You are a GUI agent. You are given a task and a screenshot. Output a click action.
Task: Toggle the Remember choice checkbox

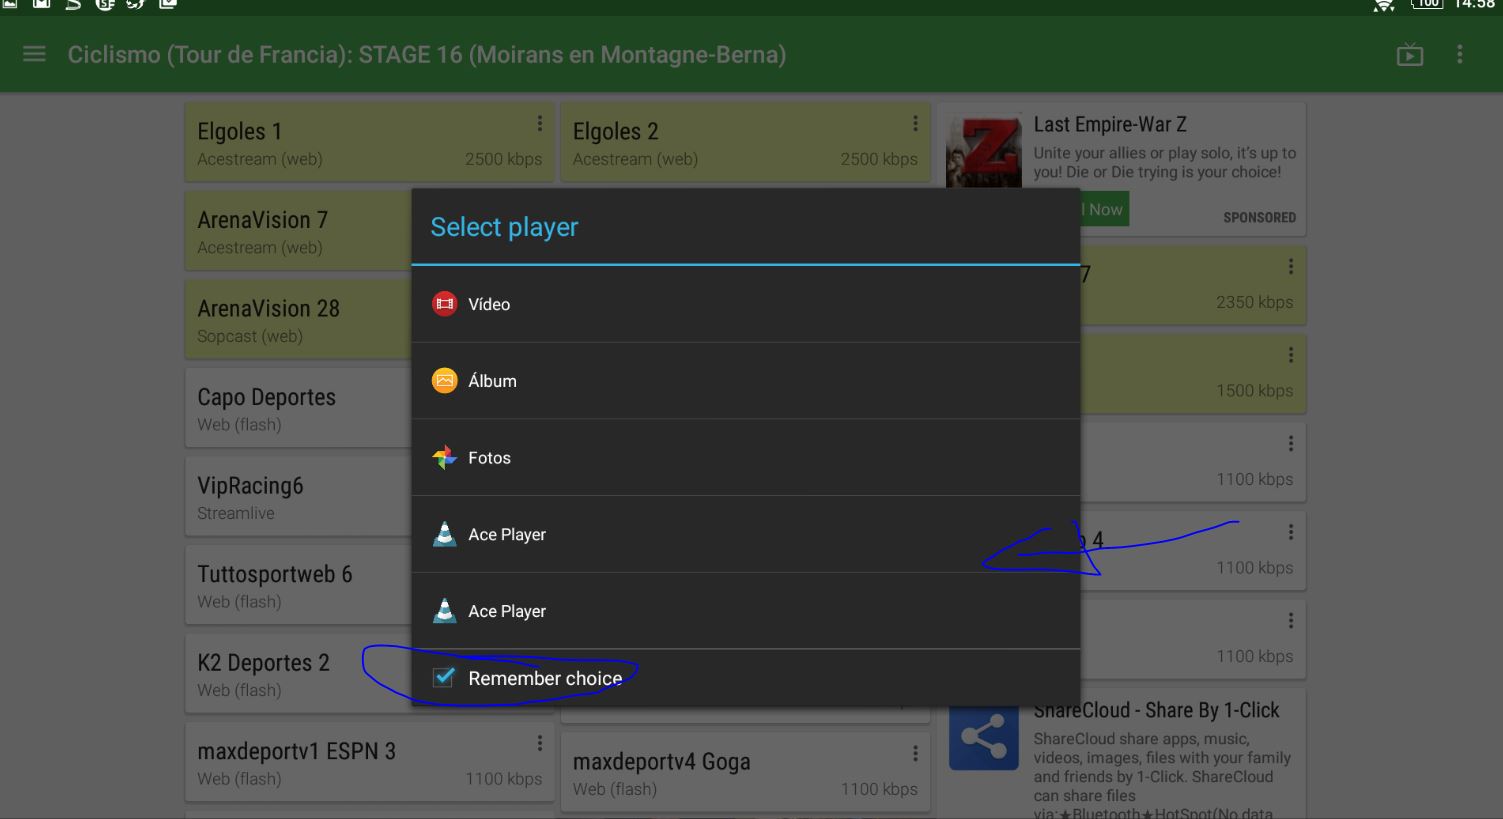coord(444,678)
